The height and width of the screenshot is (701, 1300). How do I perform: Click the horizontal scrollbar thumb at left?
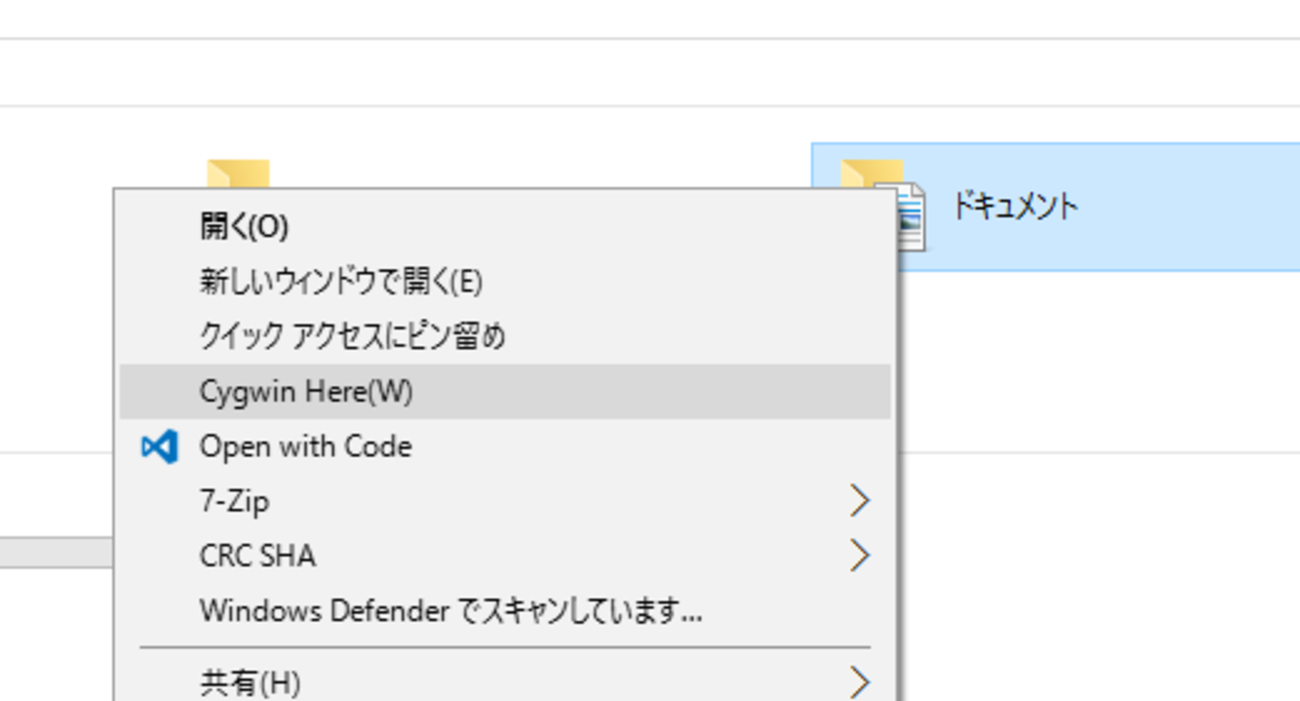click(56, 552)
